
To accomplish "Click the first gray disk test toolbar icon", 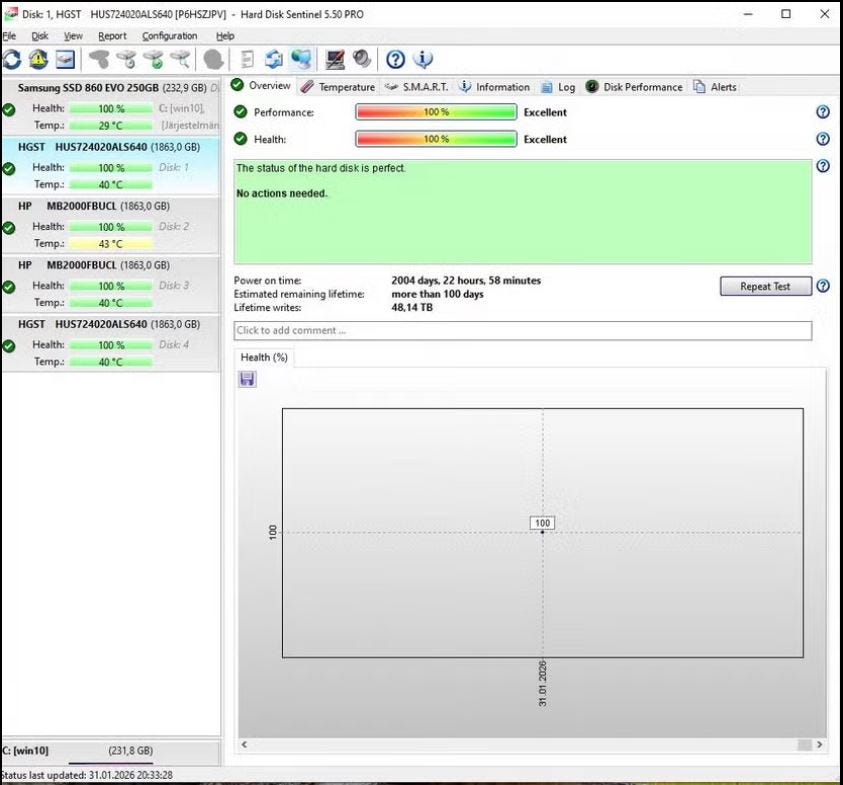I will (99, 59).
